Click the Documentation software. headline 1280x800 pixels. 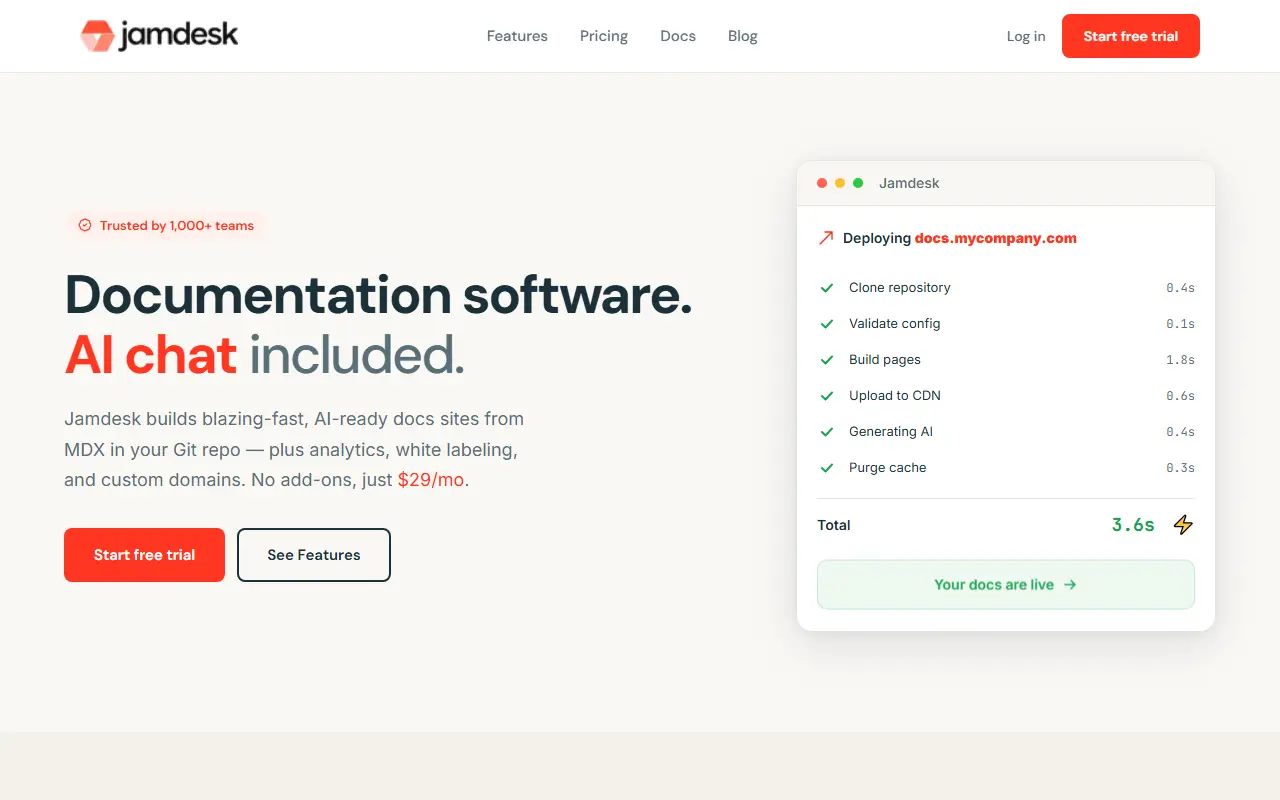[x=378, y=295]
